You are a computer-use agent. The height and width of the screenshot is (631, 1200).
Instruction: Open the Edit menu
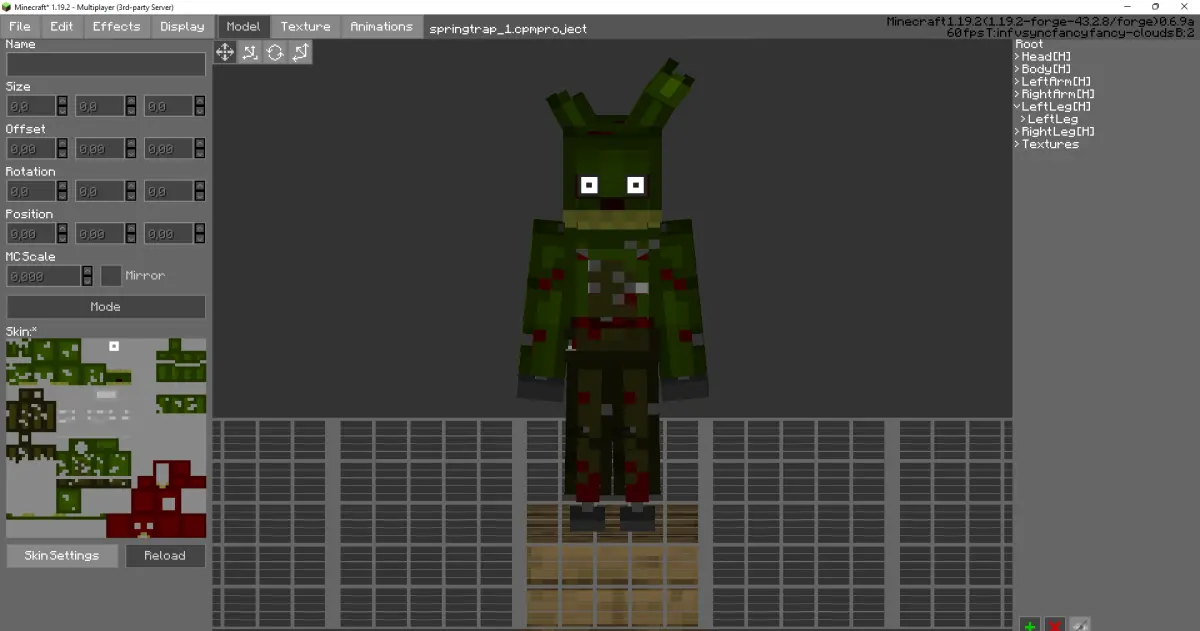62,26
